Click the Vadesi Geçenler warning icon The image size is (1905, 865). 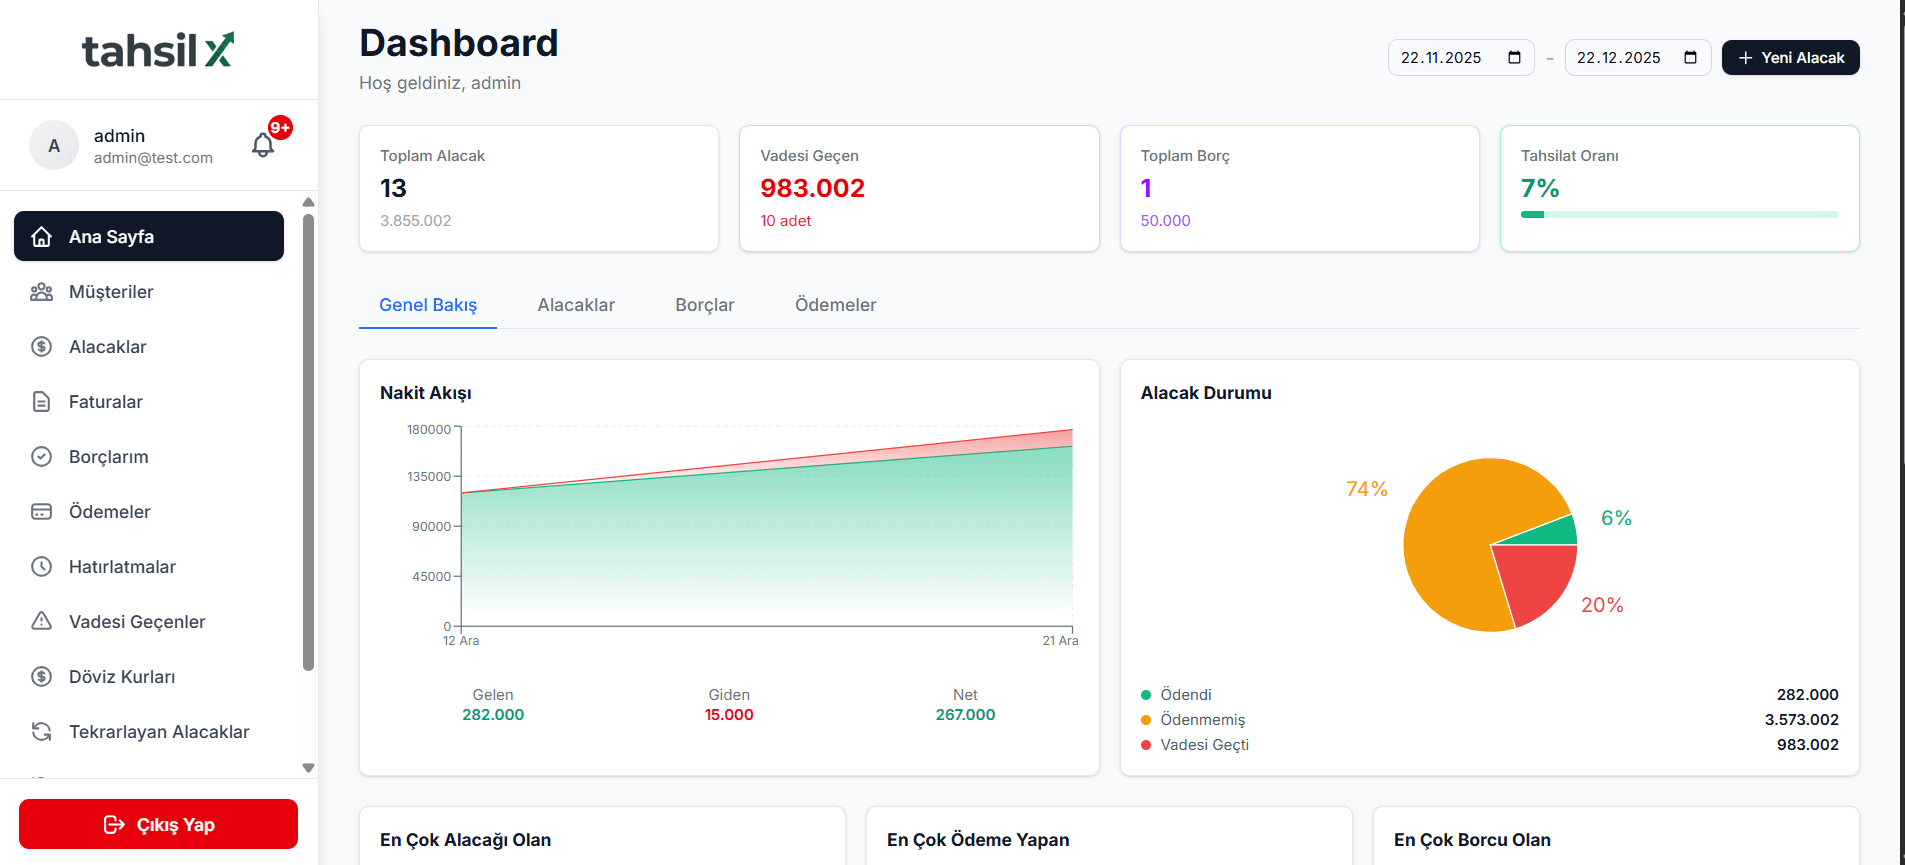(x=41, y=622)
